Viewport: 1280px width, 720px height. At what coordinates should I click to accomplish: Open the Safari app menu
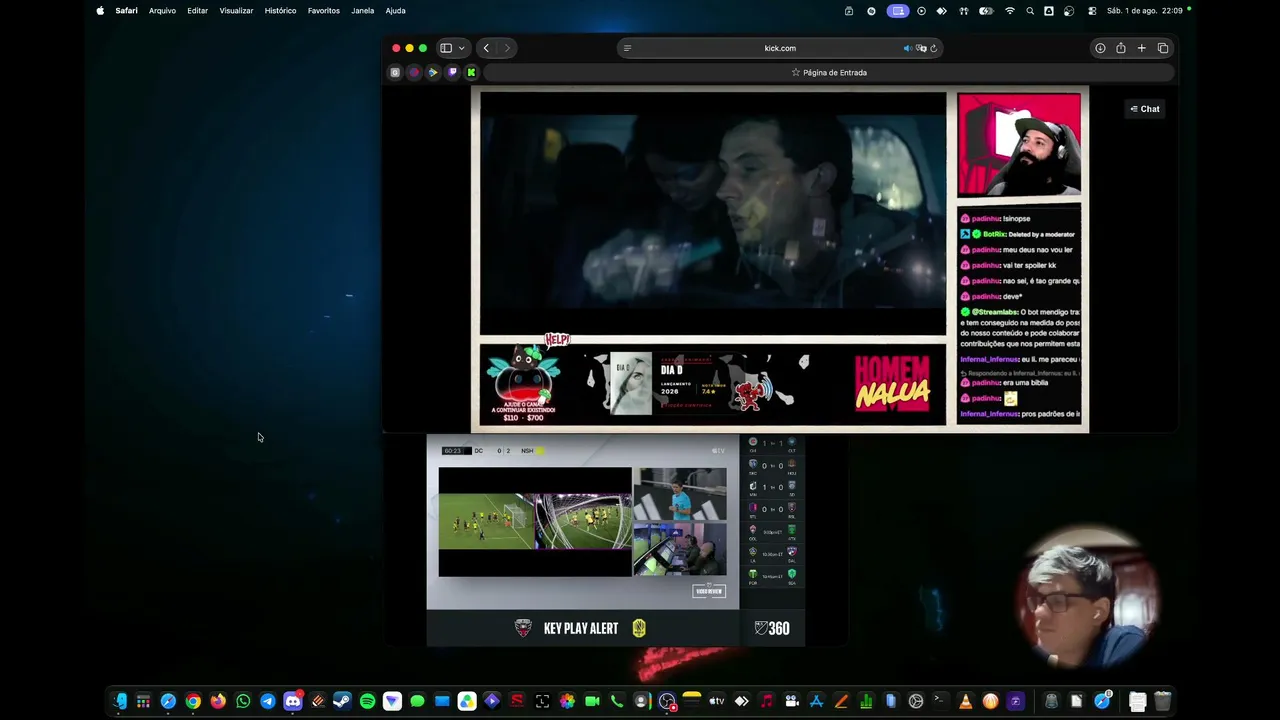pos(126,11)
